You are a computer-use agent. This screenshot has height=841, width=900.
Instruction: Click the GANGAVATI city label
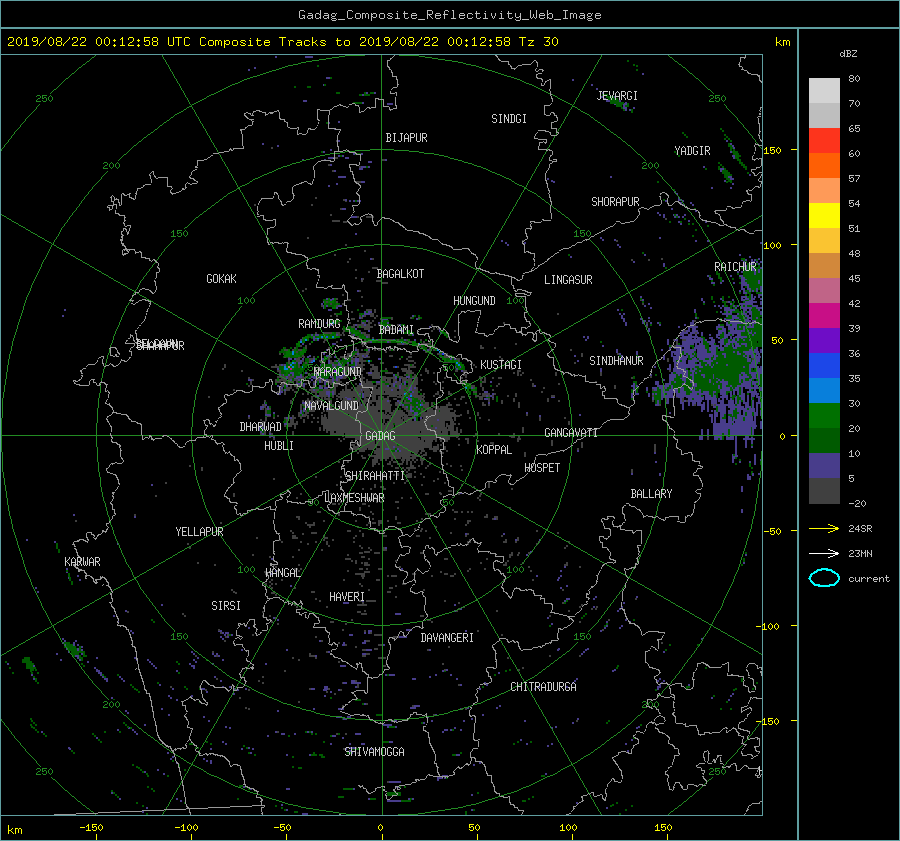(x=571, y=432)
